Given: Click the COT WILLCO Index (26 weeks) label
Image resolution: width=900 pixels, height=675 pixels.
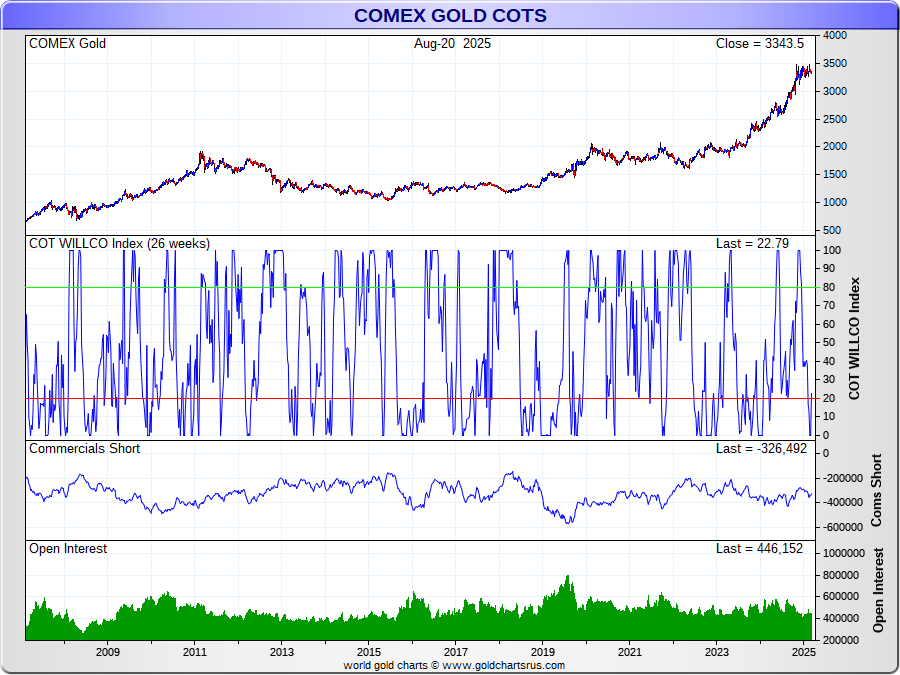Looking at the screenshot, I should [119, 244].
